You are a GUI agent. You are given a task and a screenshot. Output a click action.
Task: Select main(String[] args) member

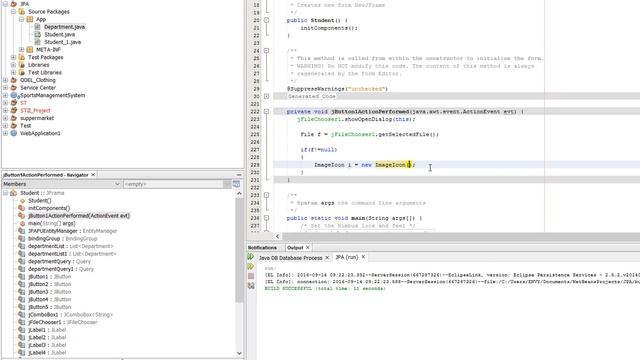51,223
